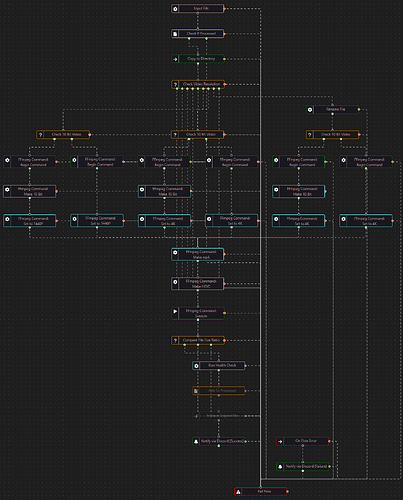Click the Rename File node icon
The image size is (403, 500).
310,109
